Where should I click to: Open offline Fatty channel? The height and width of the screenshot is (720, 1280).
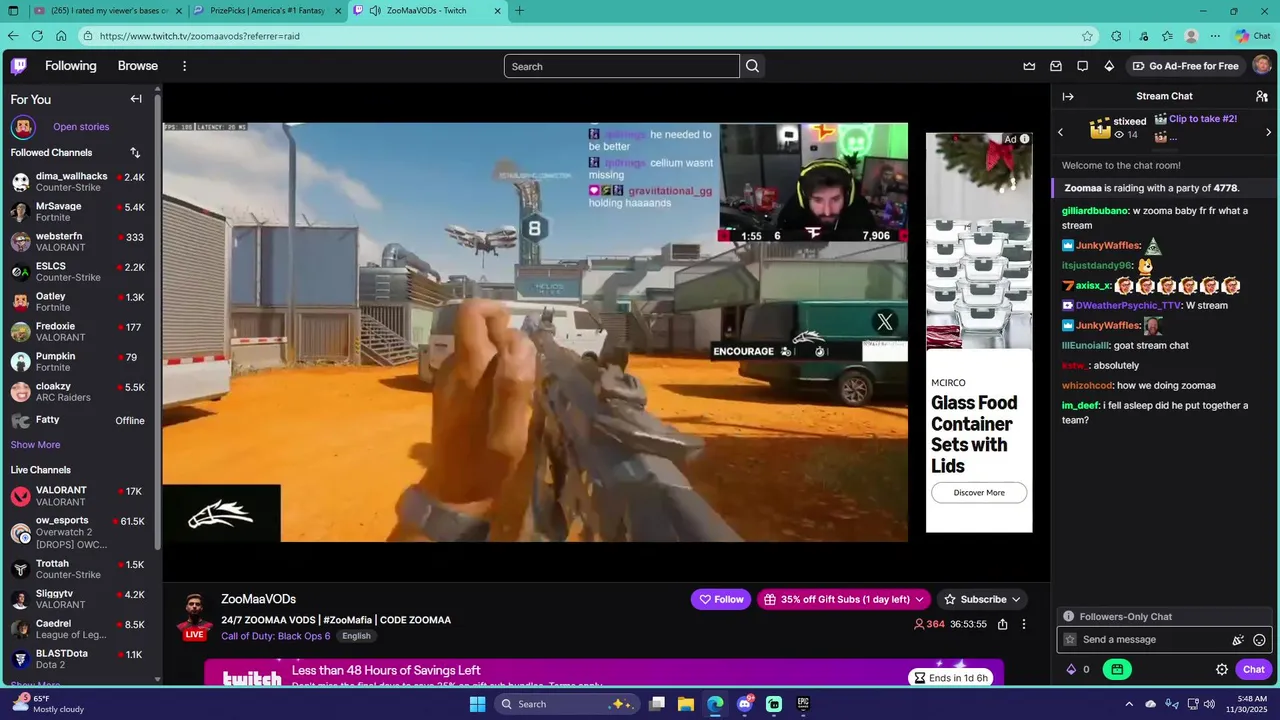[80, 421]
